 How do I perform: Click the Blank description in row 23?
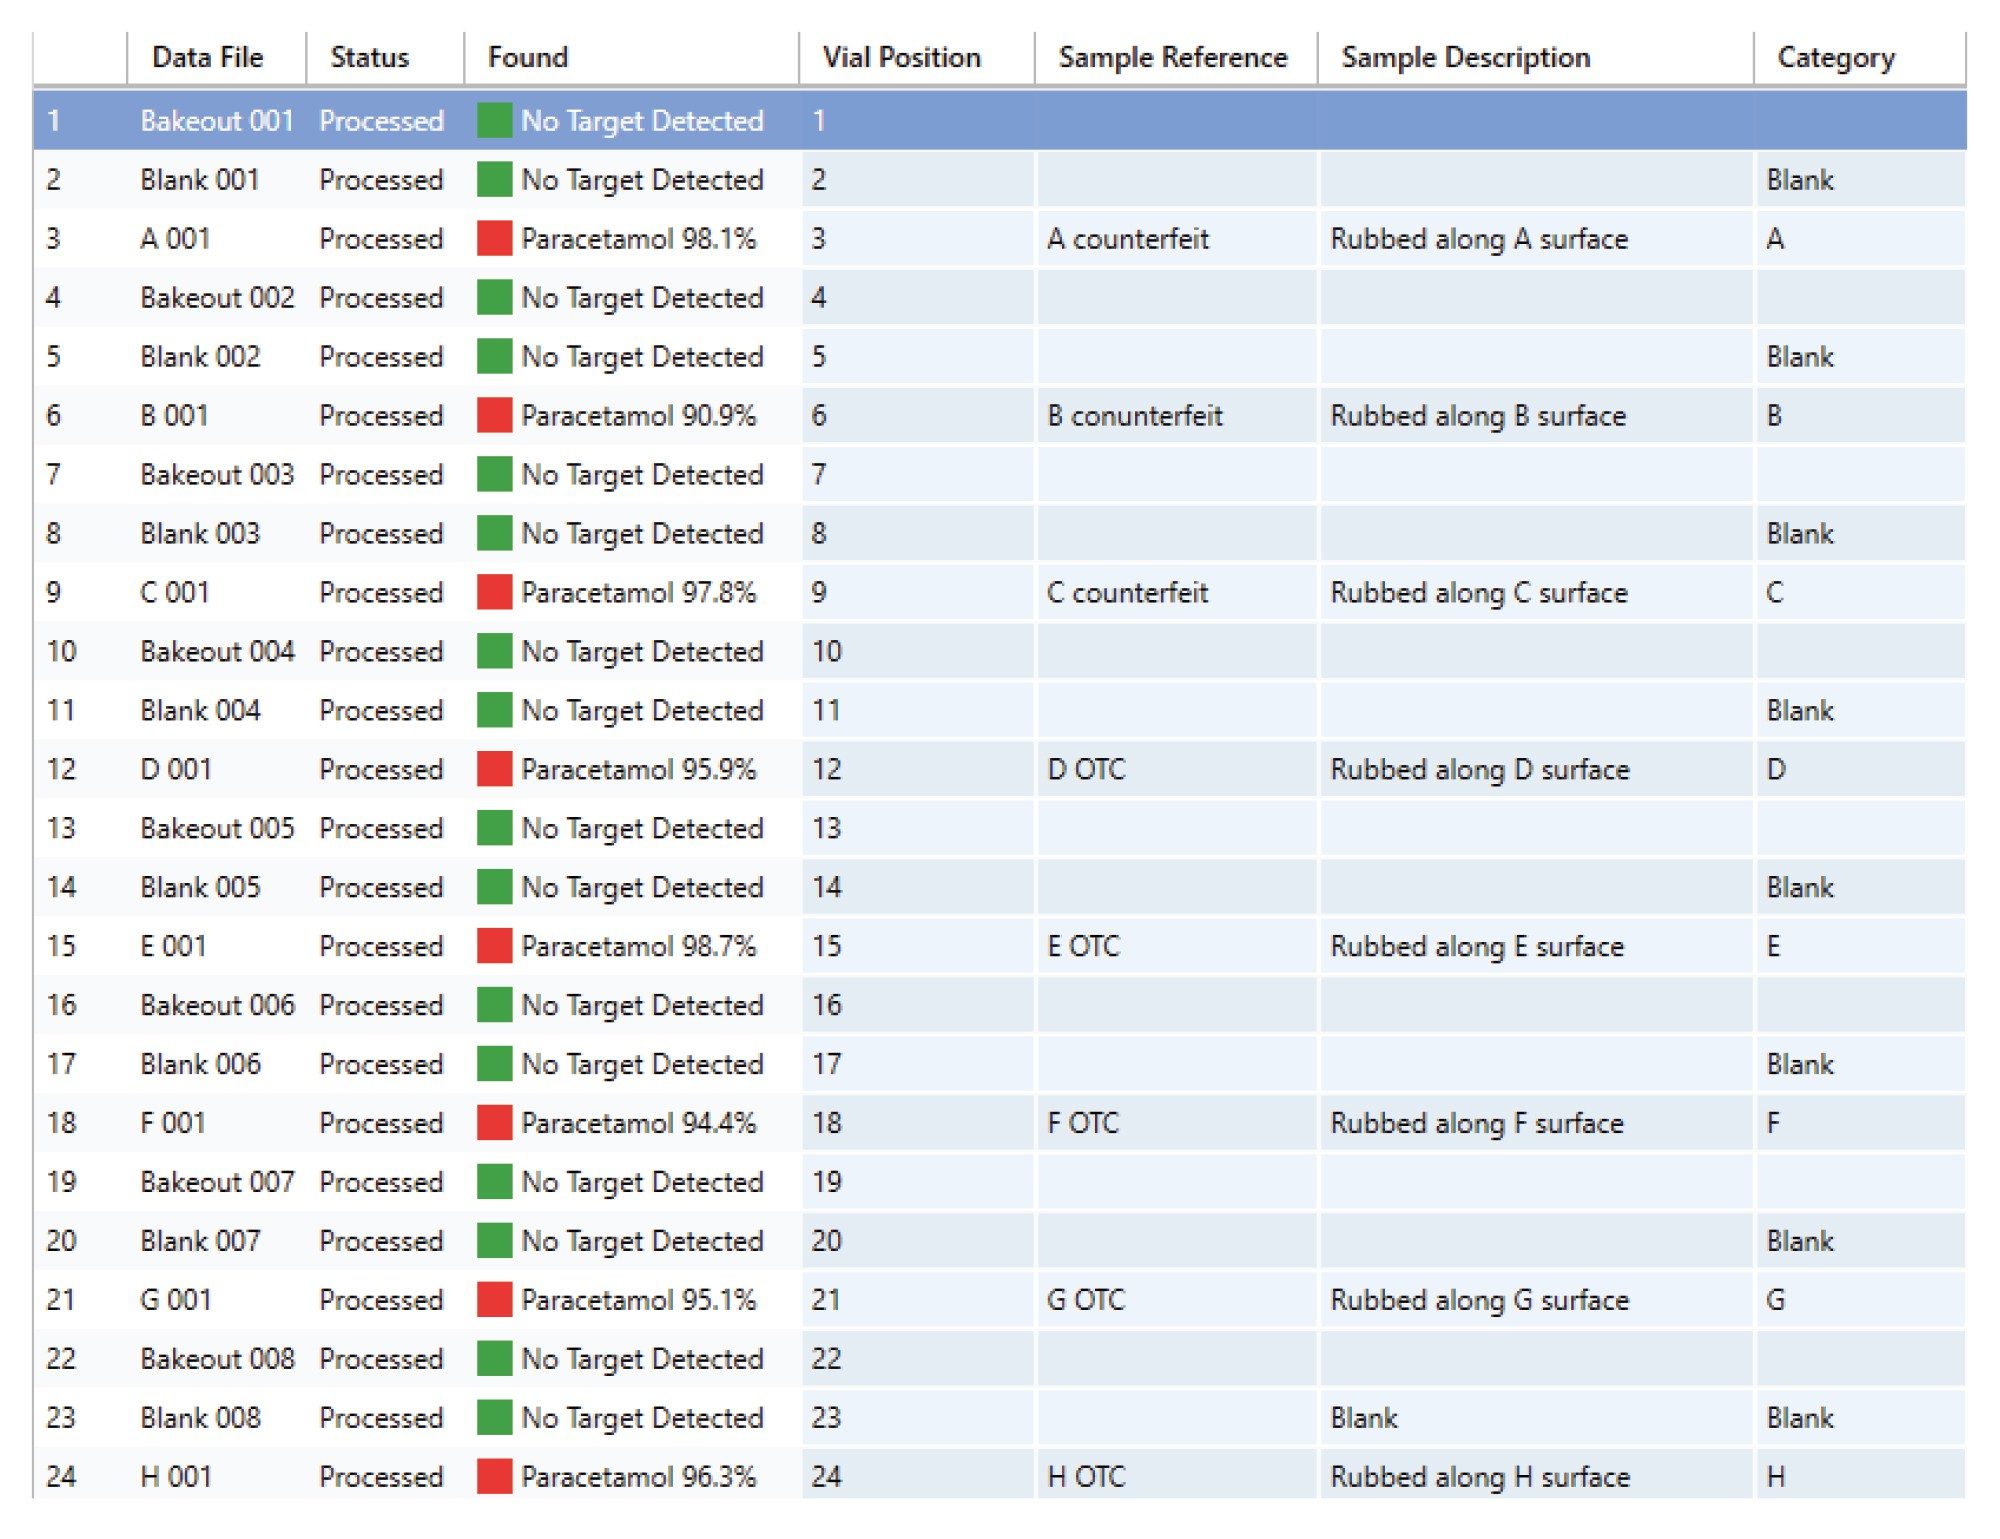(1364, 1419)
